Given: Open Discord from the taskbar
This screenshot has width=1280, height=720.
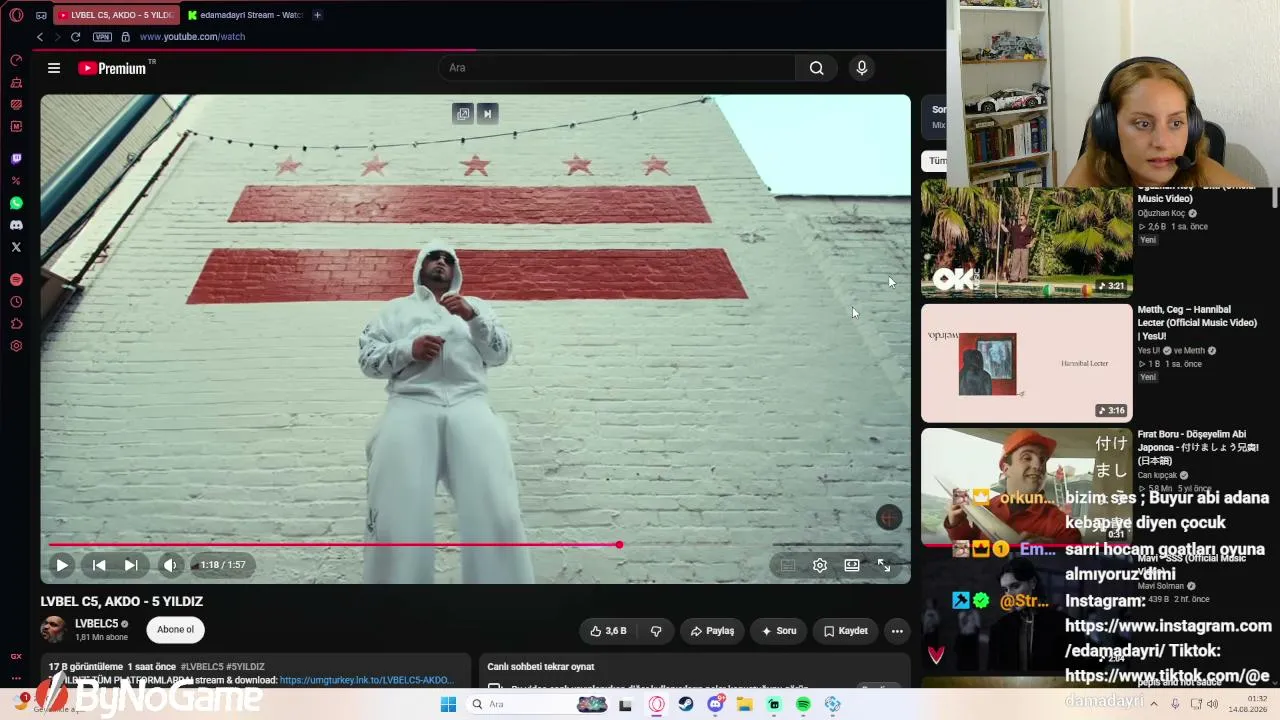Looking at the screenshot, I should pyautogui.click(x=715, y=704).
